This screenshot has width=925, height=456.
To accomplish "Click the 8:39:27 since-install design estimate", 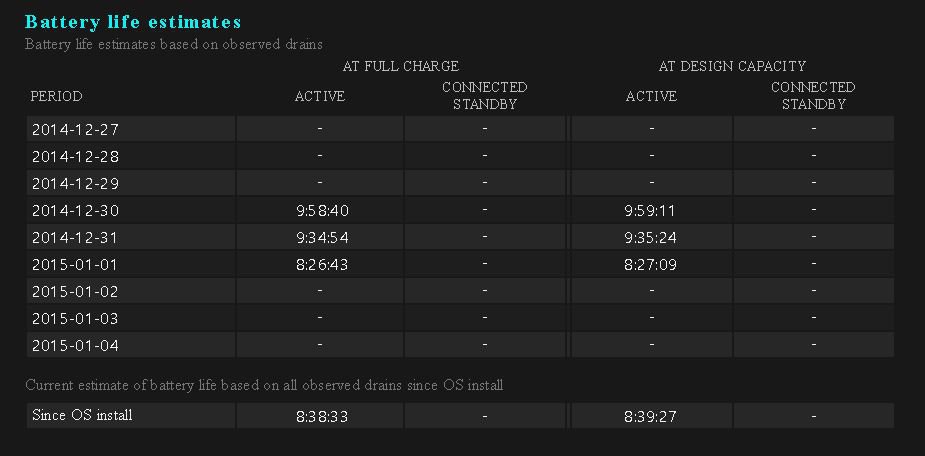I will (651, 416).
